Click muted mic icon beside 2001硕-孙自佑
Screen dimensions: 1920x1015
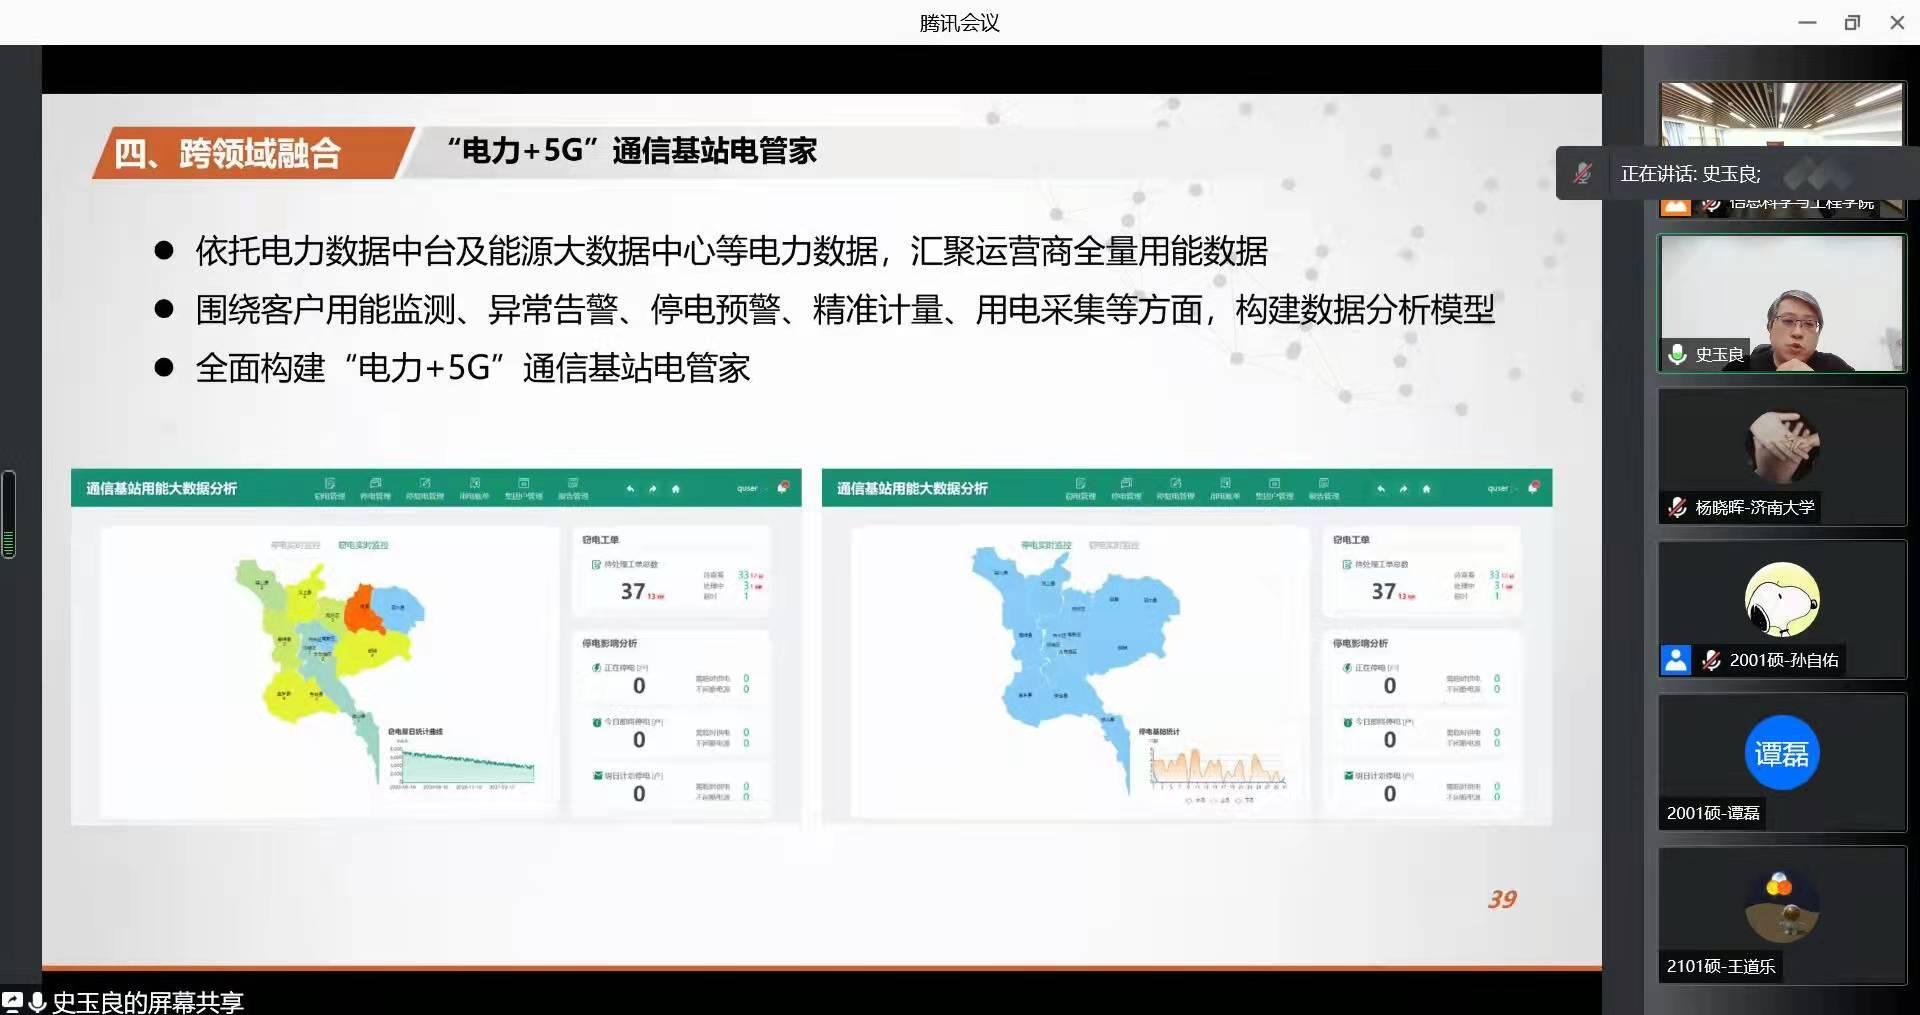coord(1711,660)
